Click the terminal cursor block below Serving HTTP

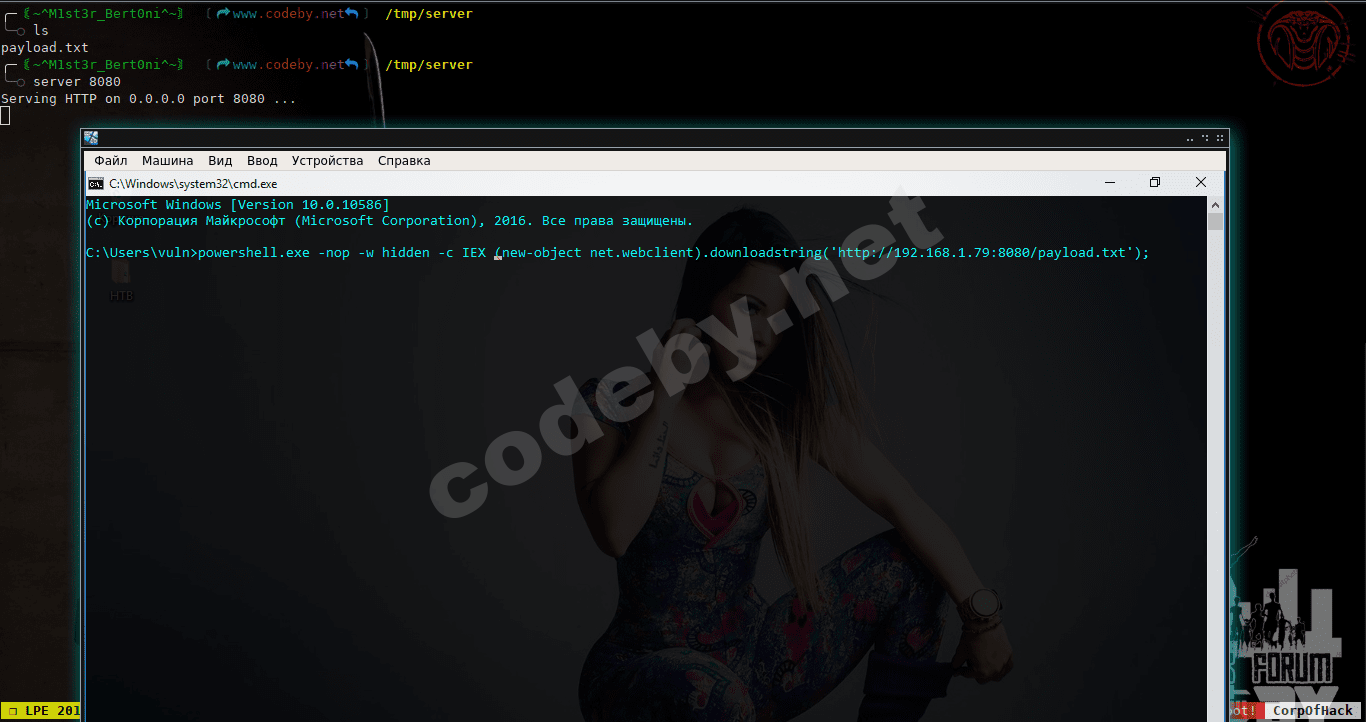pyautogui.click(x=5, y=115)
